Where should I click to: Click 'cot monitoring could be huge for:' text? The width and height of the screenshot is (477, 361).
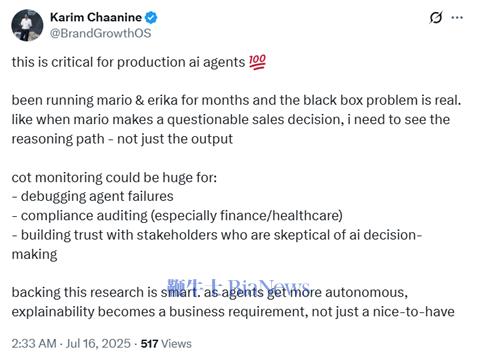tap(114, 177)
